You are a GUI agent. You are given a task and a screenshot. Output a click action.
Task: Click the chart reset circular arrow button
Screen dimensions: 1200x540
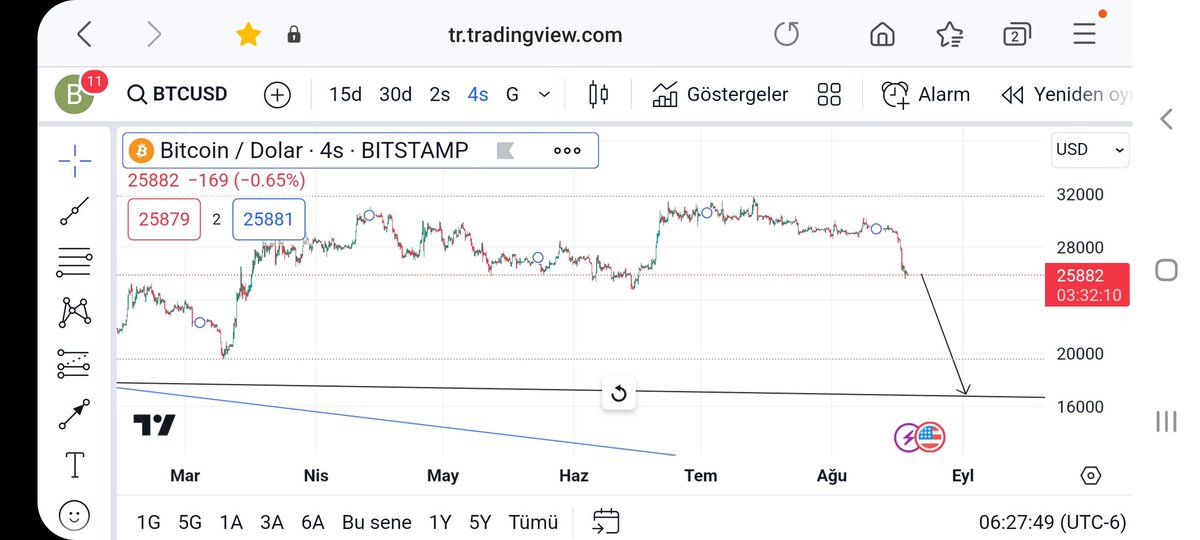coord(618,393)
